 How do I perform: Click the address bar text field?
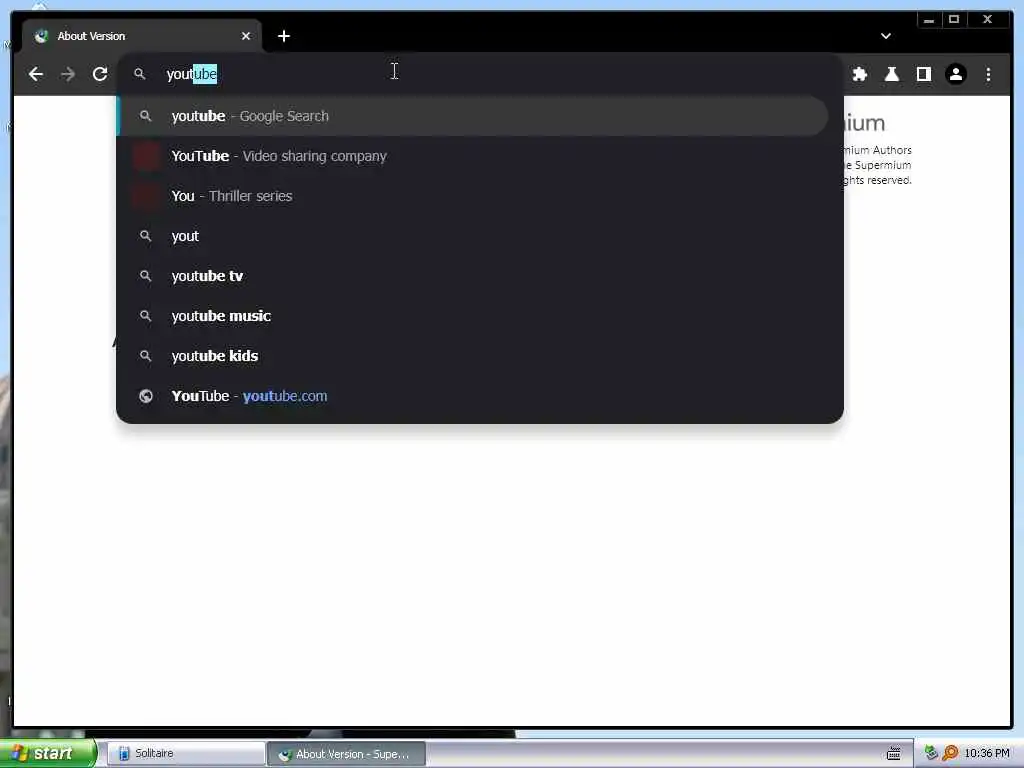[x=479, y=74]
